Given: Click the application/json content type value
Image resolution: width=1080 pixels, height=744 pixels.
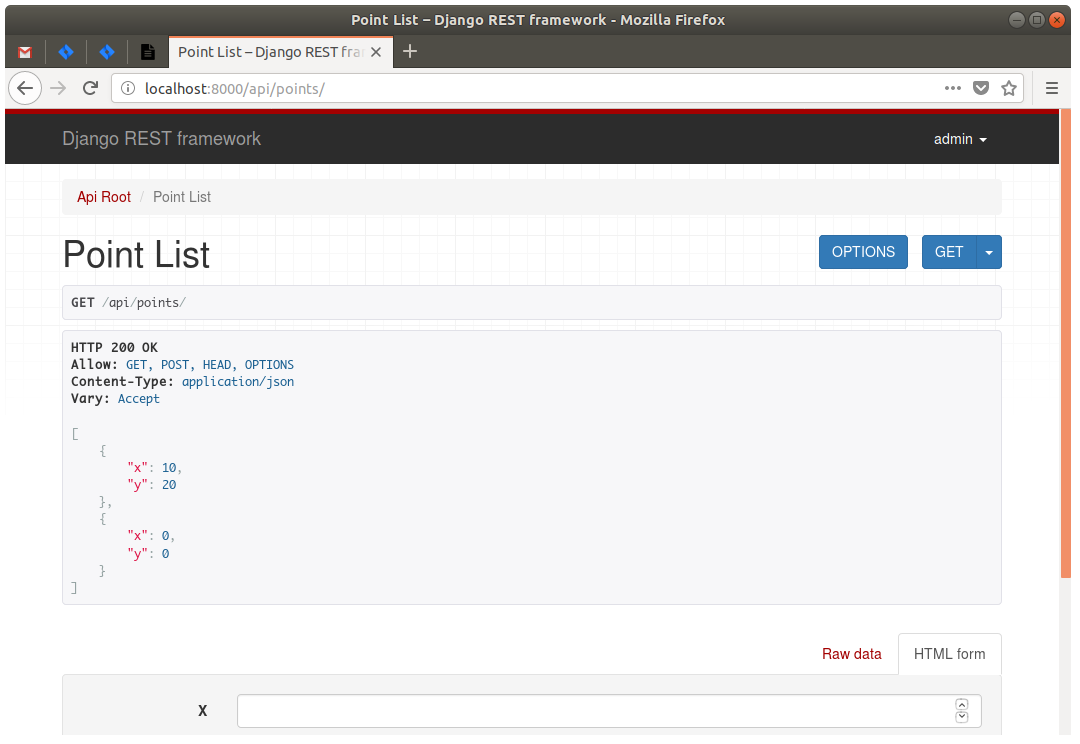Looking at the screenshot, I should coord(238,382).
